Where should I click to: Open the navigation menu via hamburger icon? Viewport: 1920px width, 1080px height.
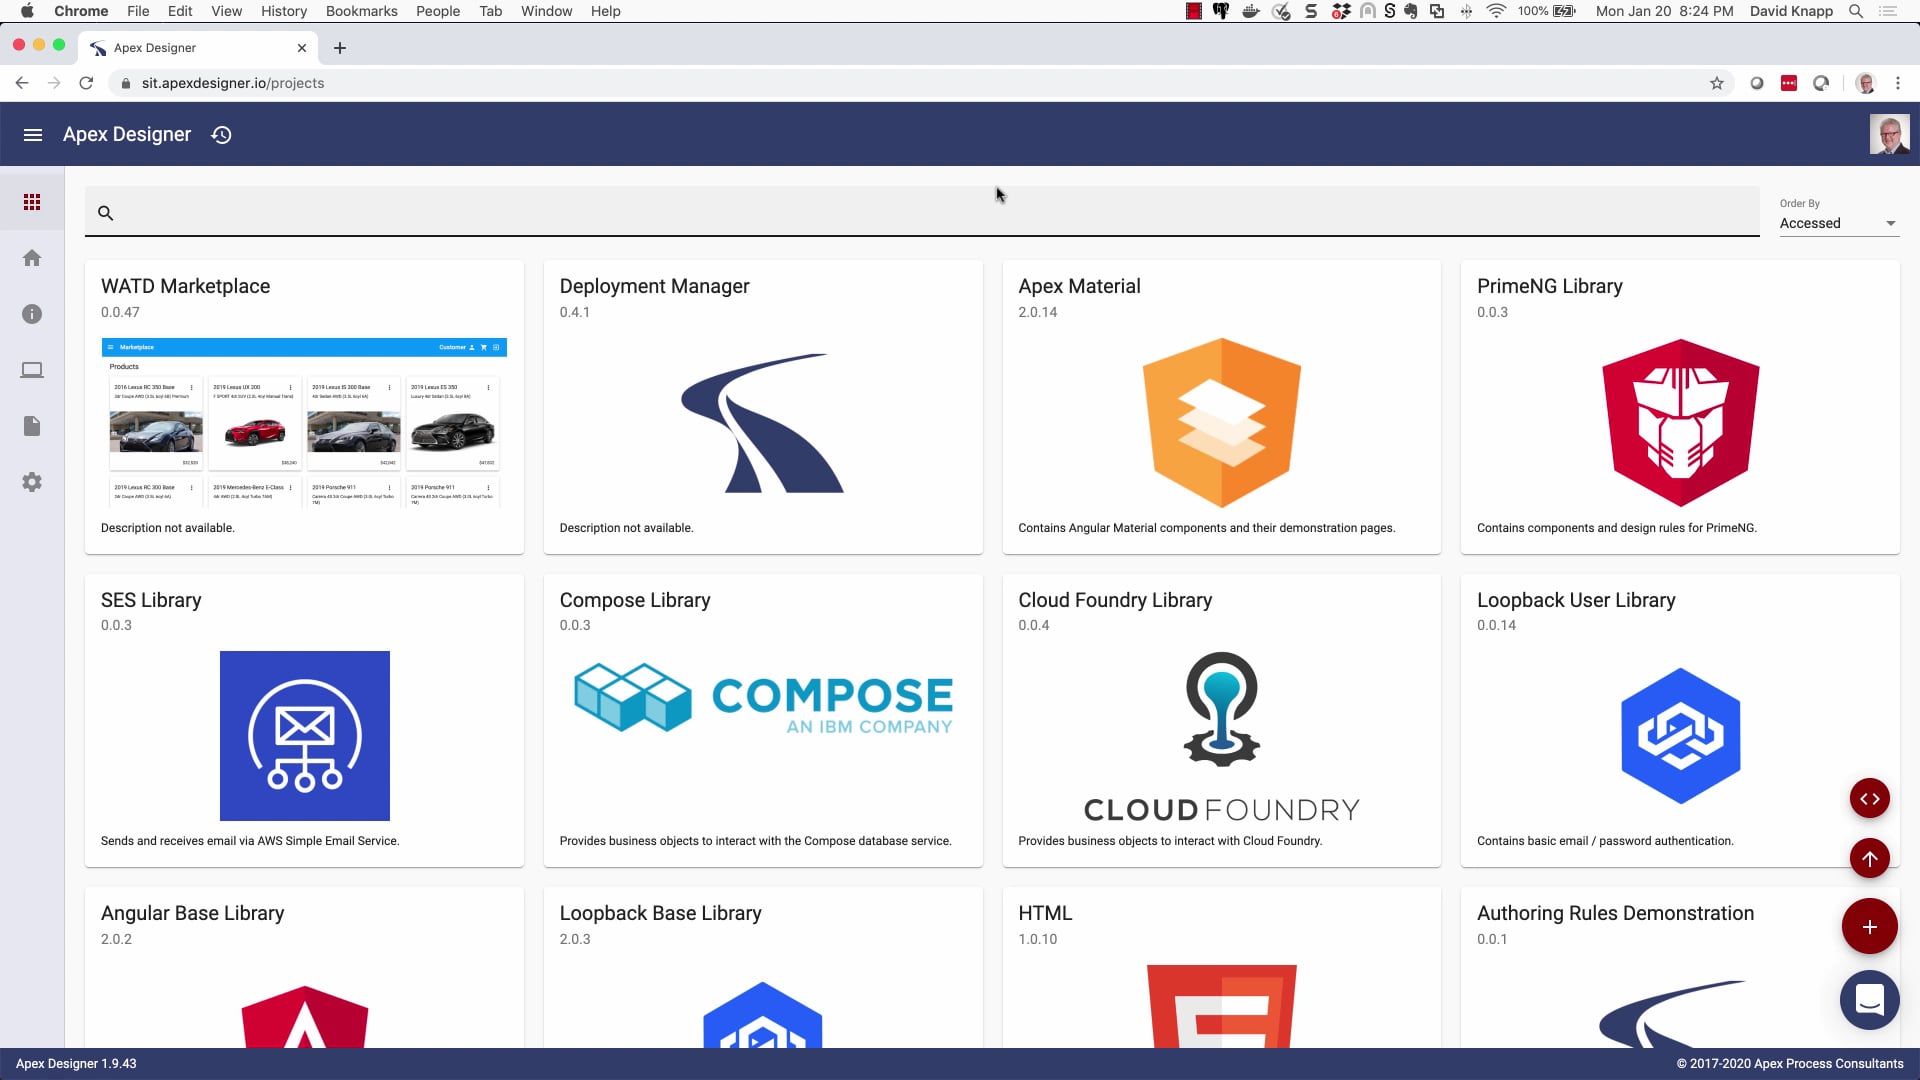click(x=34, y=134)
